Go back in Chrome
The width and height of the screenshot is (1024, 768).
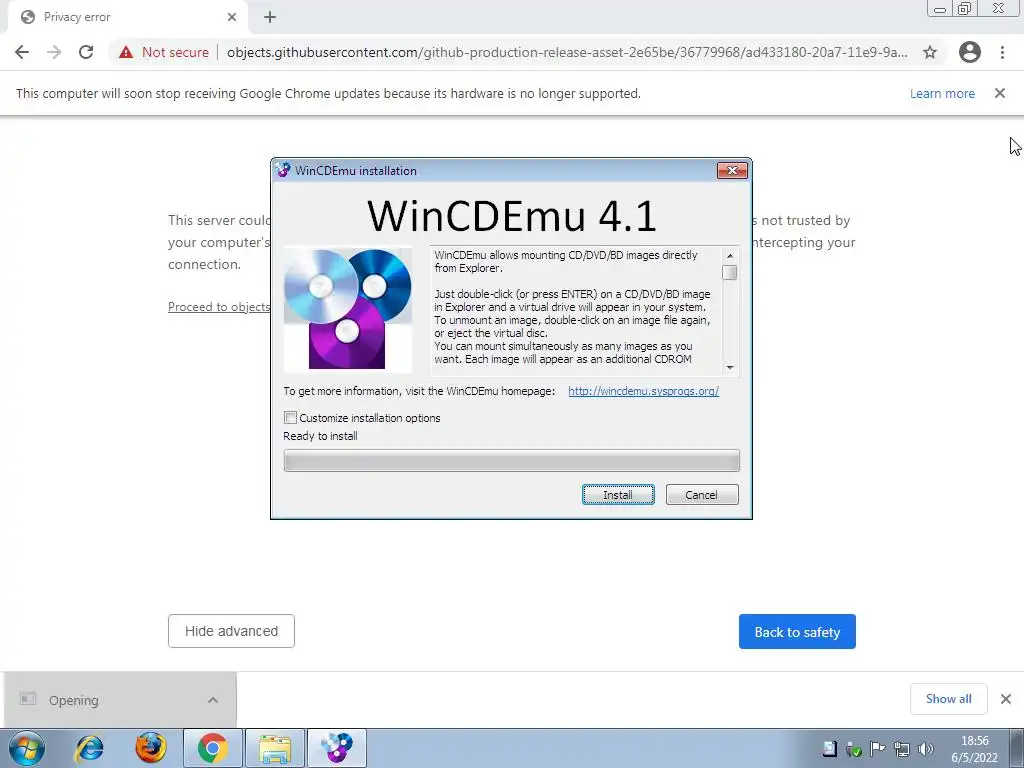(x=22, y=52)
